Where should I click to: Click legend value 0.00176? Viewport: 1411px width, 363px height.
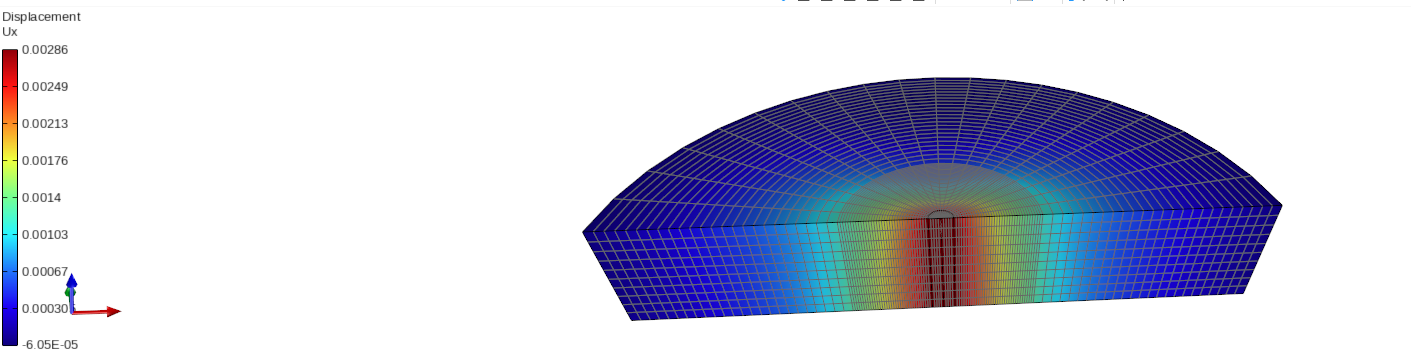[x=44, y=160]
